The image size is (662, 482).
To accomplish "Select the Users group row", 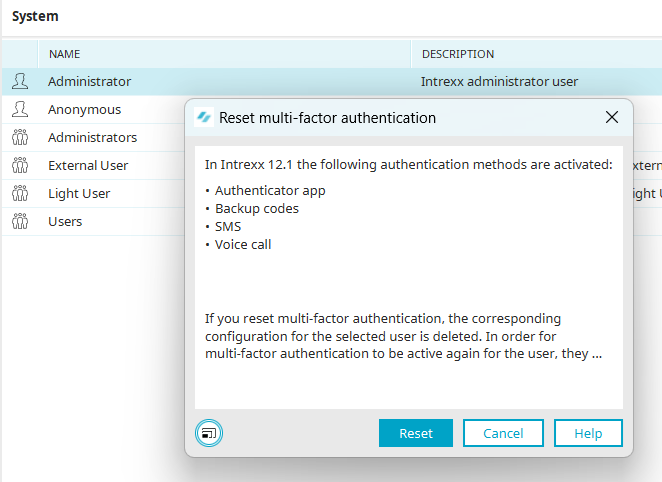I will click(94, 221).
